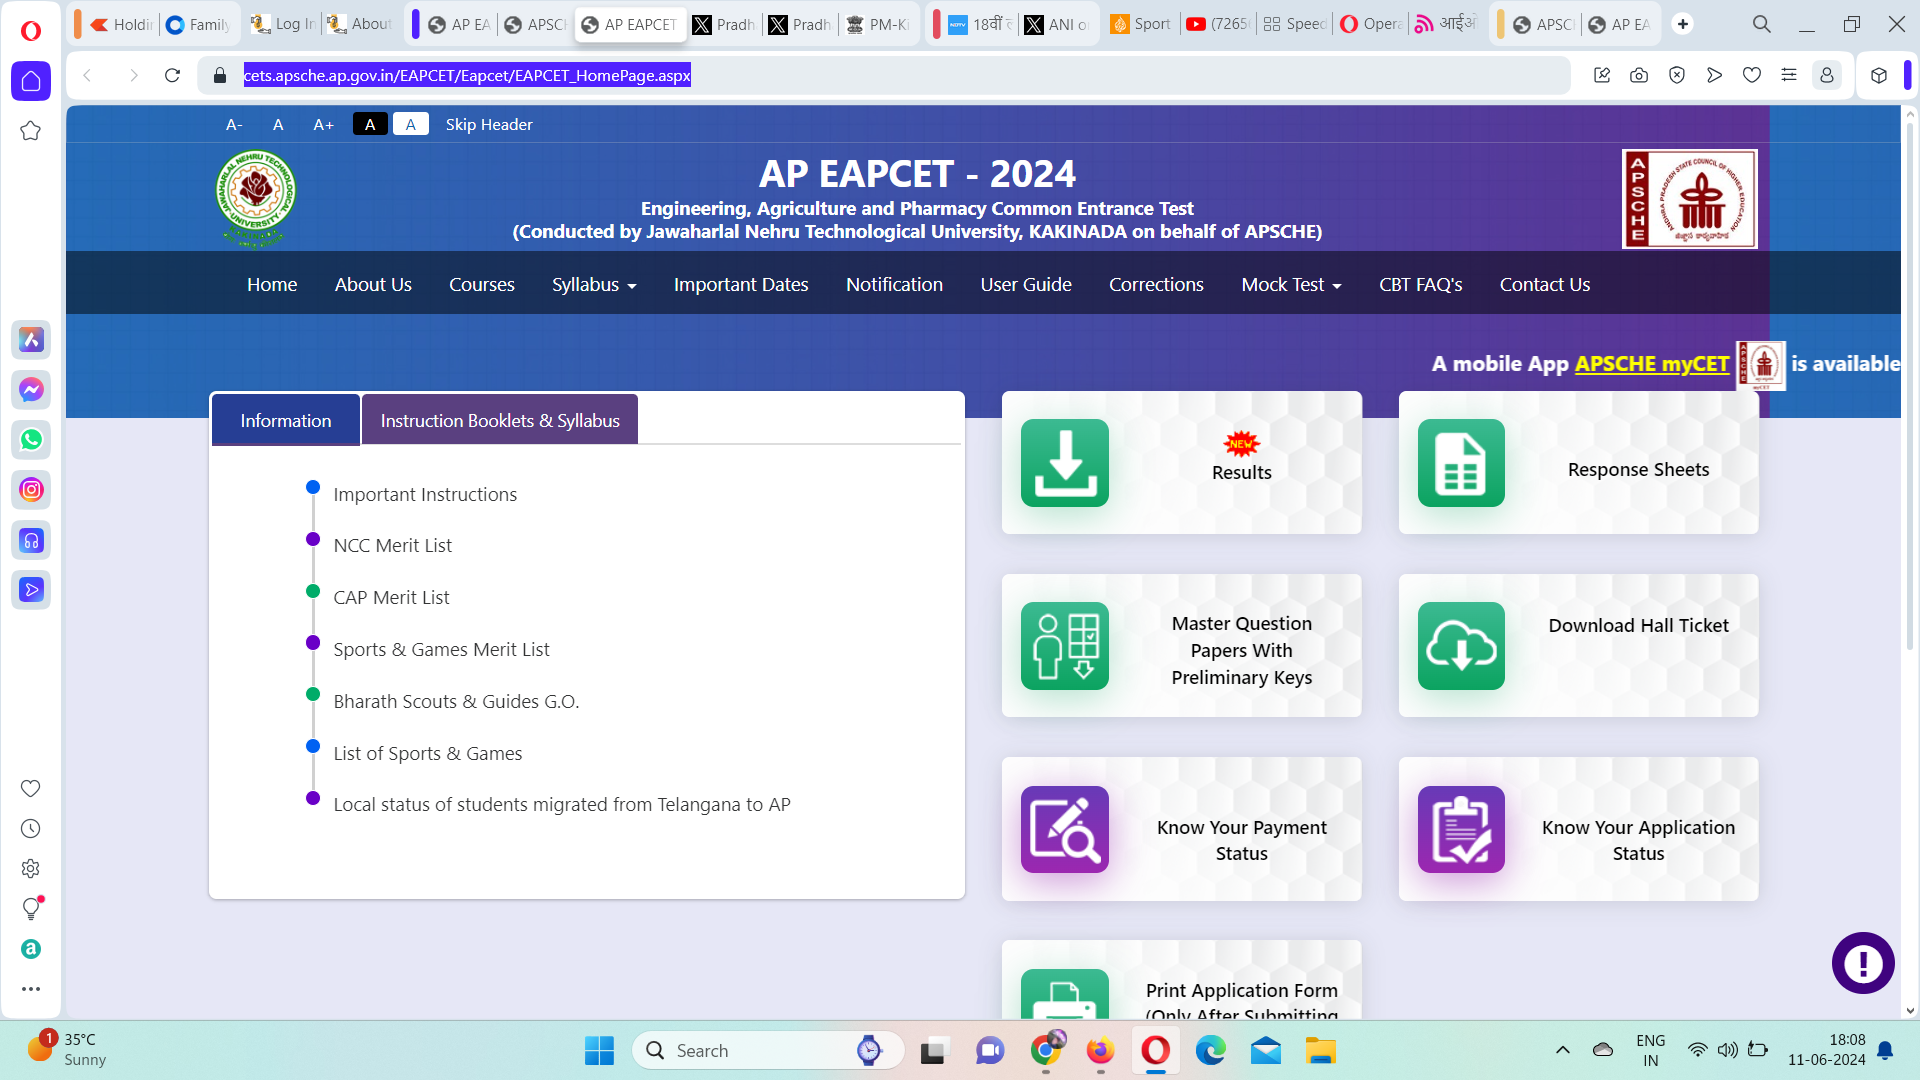1920x1080 pixels.
Task: Open Corrections menu item
Action: coord(1156,285)
